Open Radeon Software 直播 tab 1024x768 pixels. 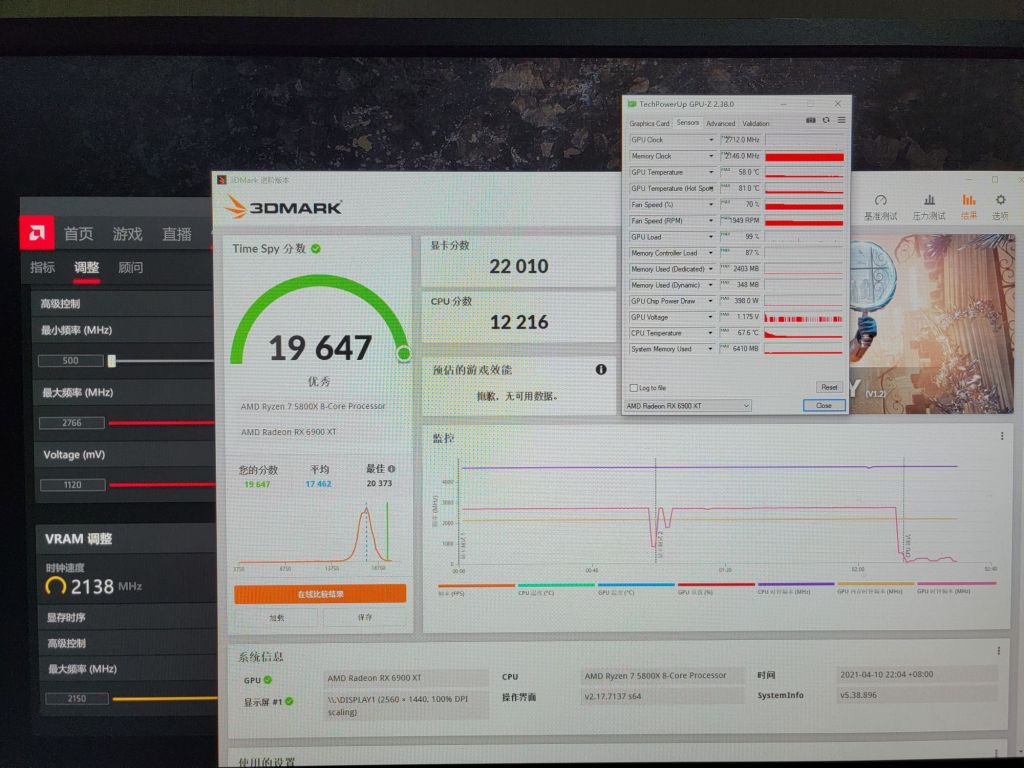click(176, 234)
